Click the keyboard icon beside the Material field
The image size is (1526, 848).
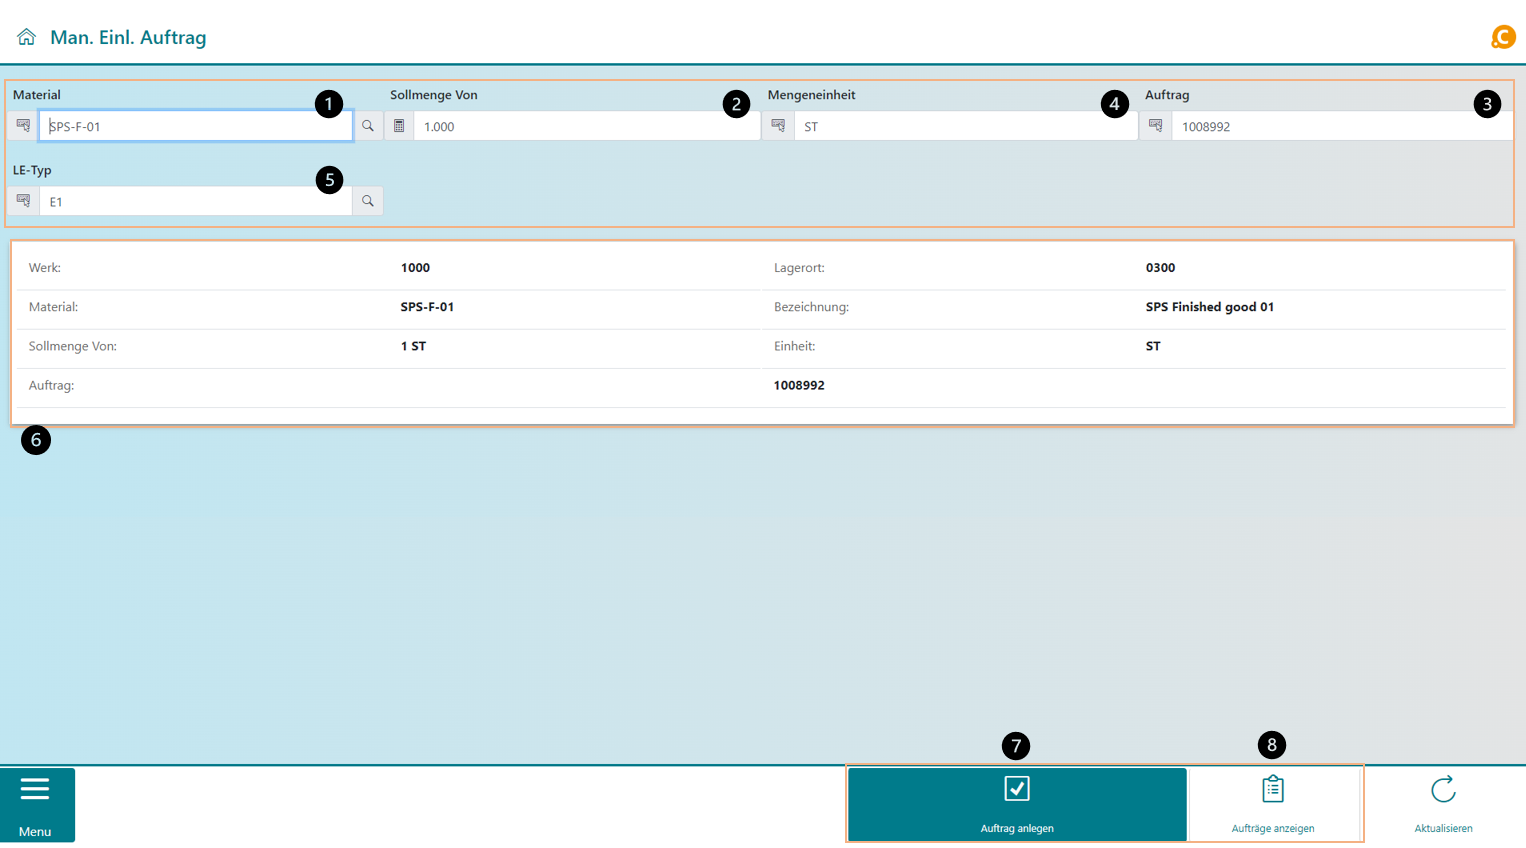[x=23, y=126]
